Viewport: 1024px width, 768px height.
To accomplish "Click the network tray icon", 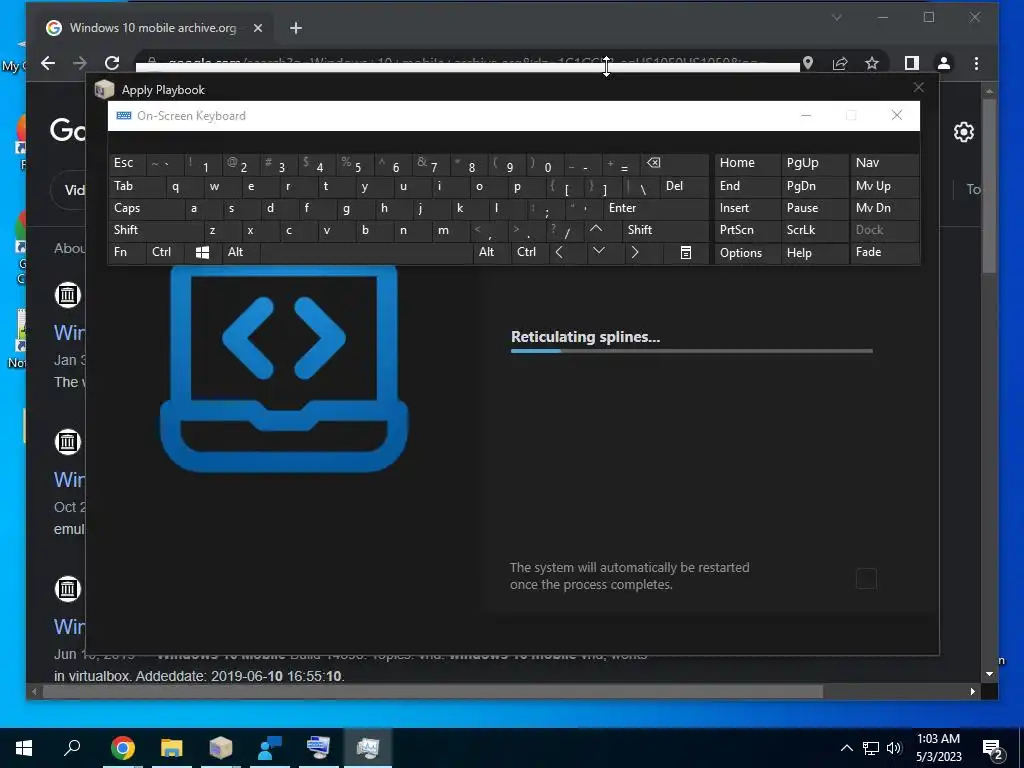I will pos(871,748).
